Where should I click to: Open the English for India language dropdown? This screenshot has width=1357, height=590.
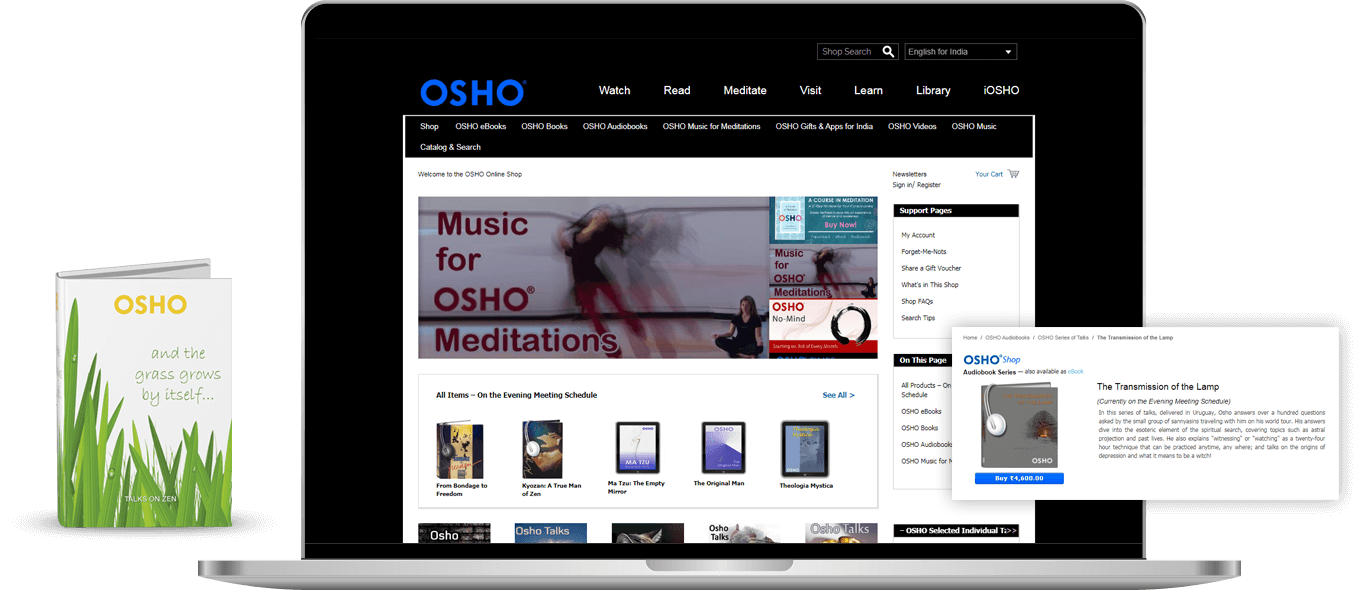pos(960,52)
